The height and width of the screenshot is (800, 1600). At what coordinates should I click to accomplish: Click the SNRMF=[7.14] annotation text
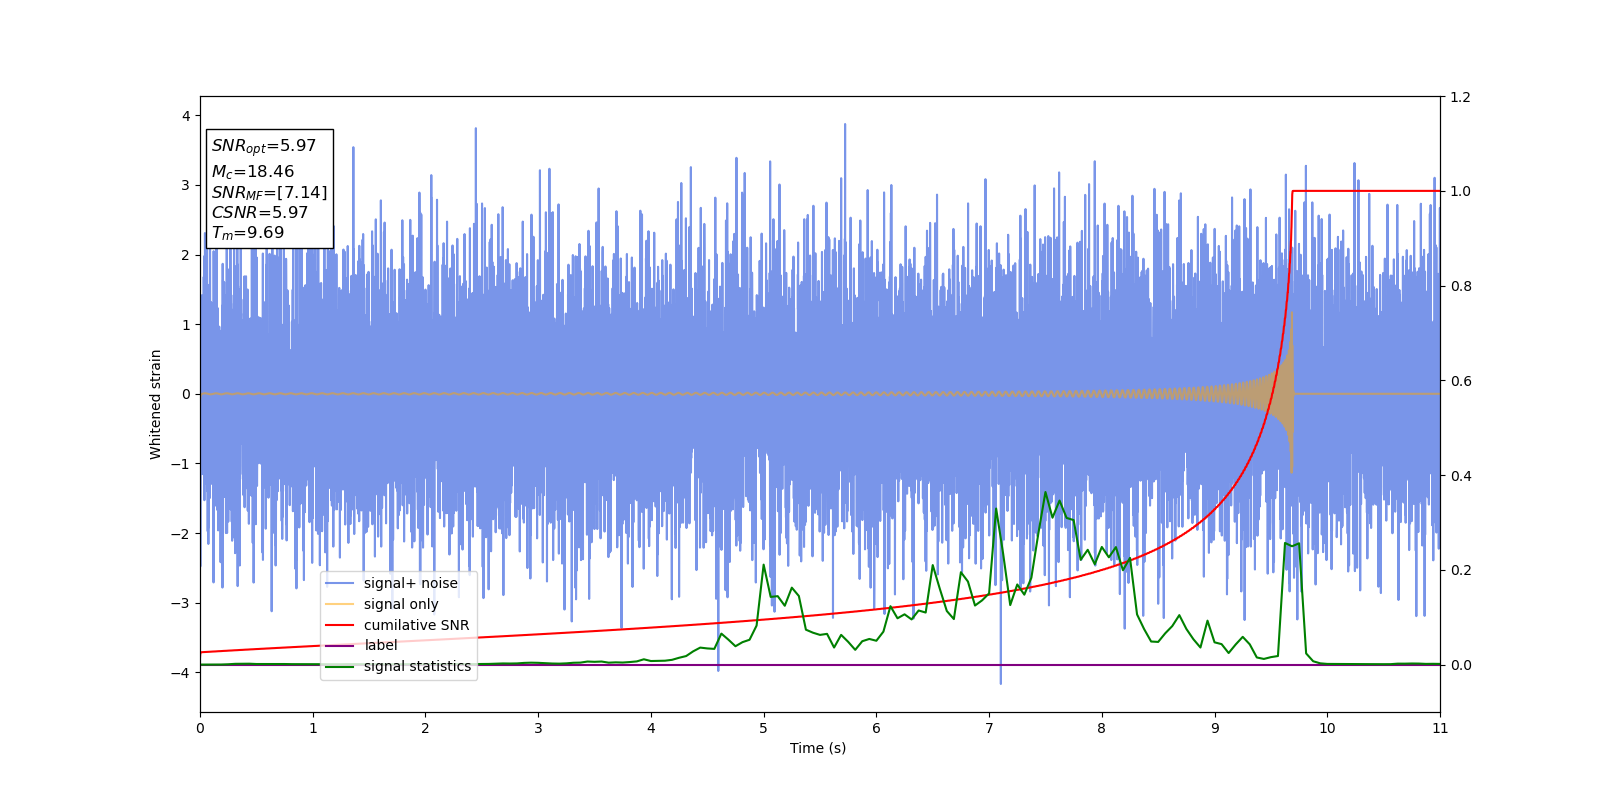pos(269,192)
